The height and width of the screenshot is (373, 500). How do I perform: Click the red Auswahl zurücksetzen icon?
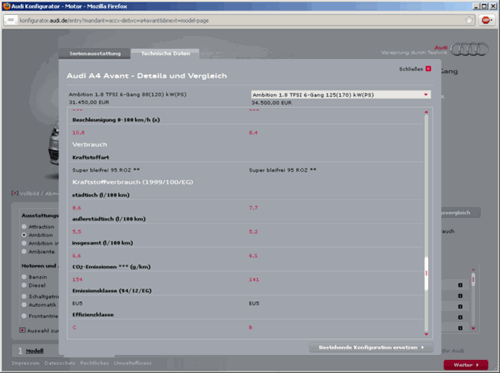coord(22,330)
